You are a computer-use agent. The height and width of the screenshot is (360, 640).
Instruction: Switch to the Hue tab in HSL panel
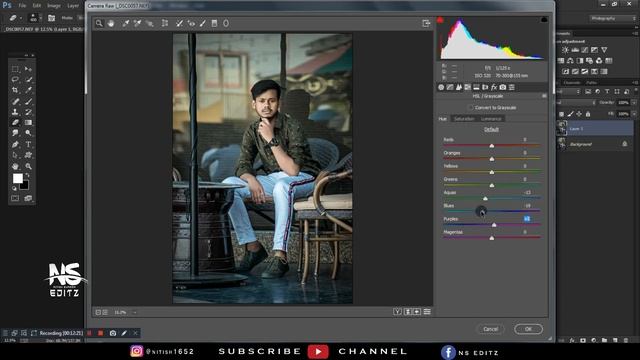point(443,119)
